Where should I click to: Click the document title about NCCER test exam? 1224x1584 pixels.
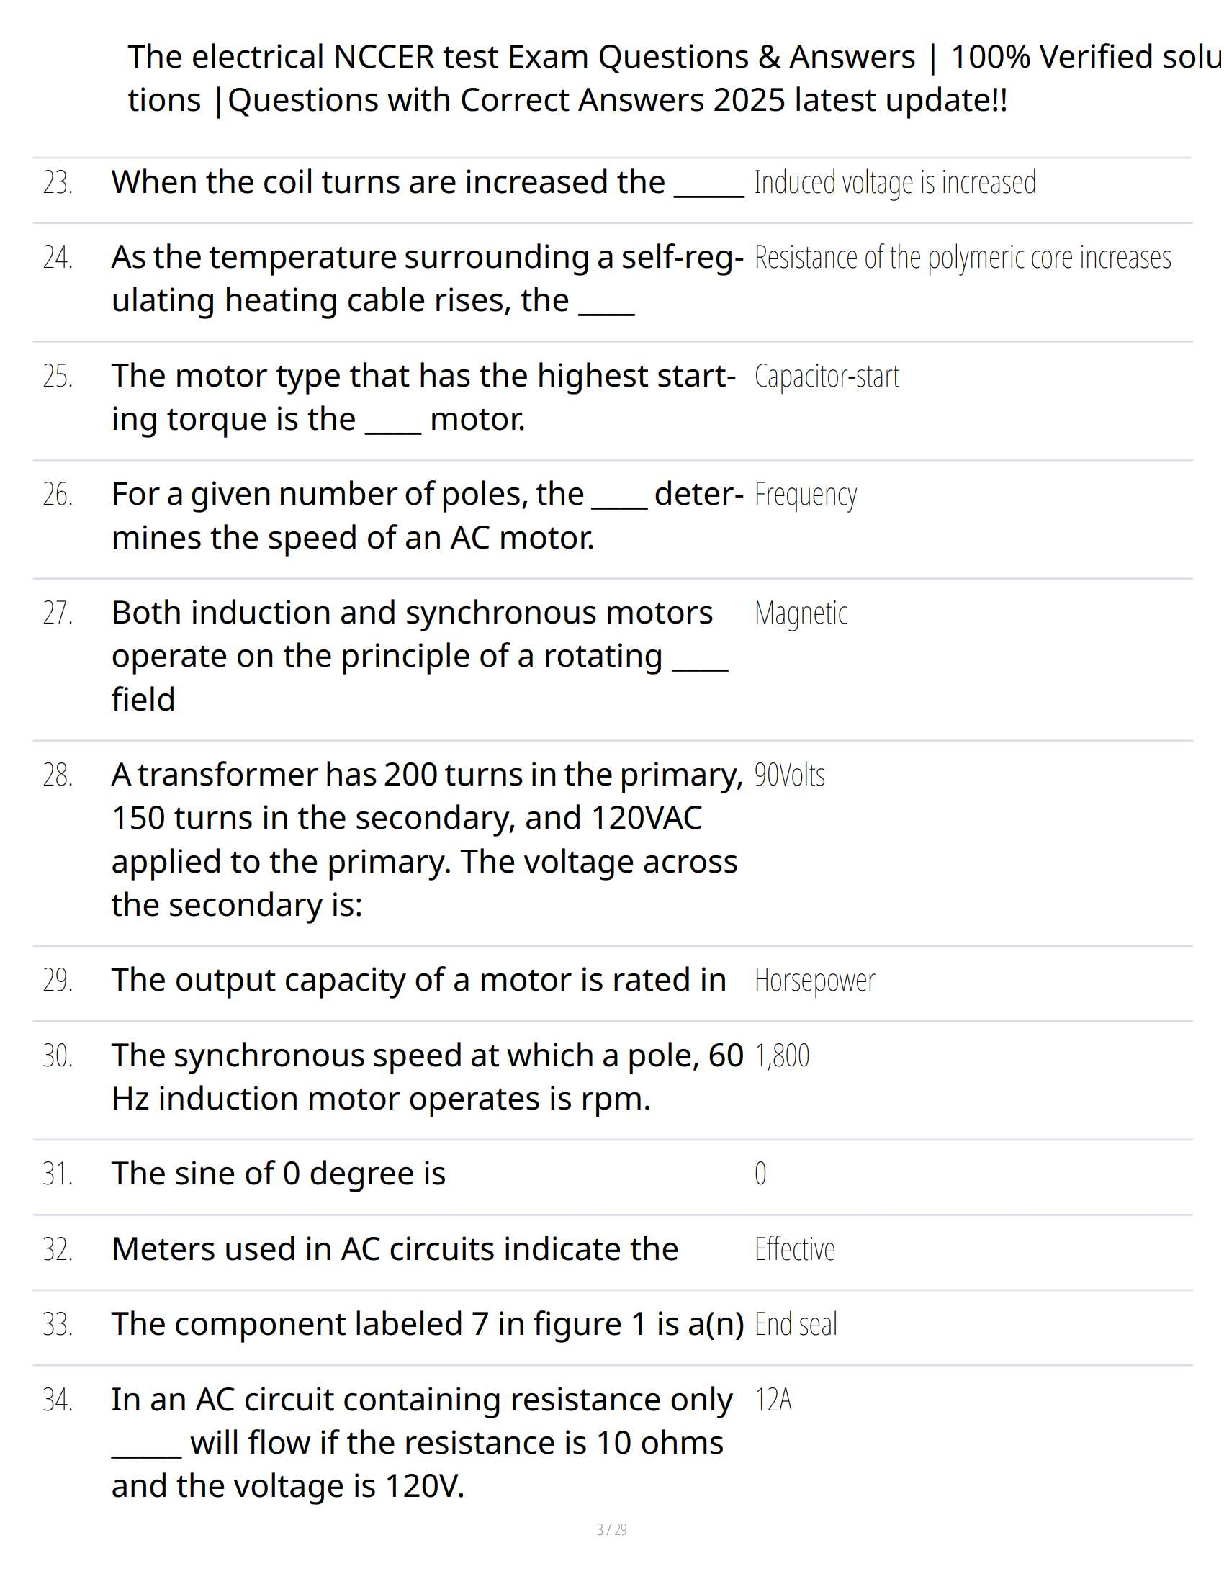[x=672, y=78]
